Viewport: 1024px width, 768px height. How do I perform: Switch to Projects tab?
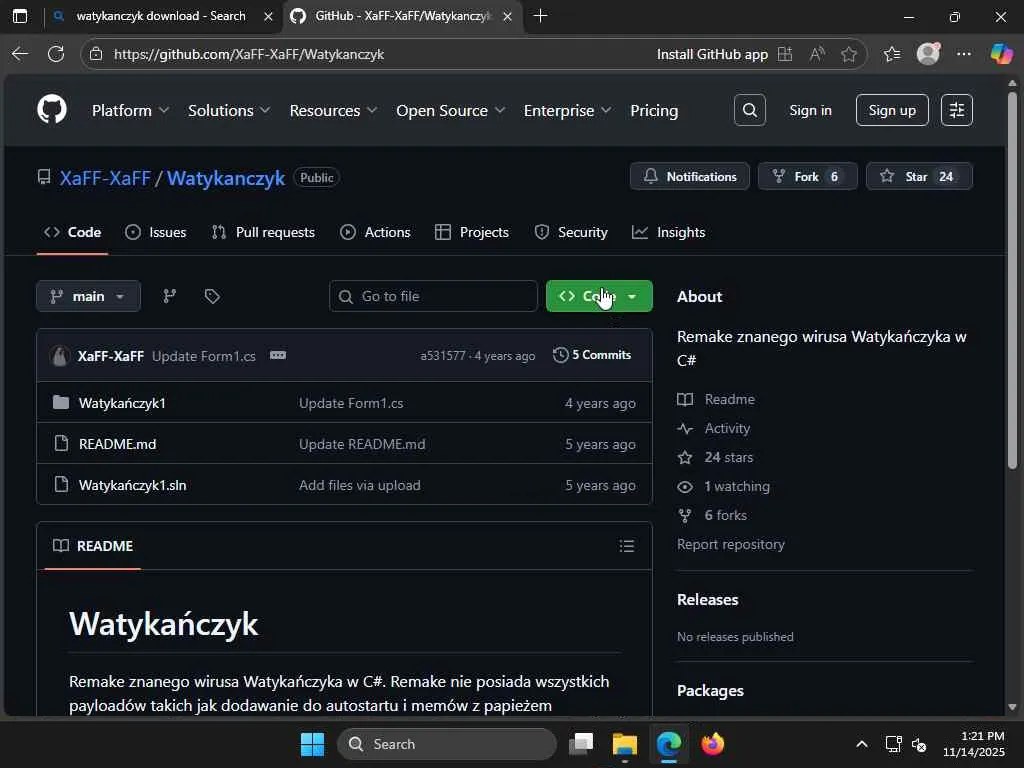click(472, 232)
